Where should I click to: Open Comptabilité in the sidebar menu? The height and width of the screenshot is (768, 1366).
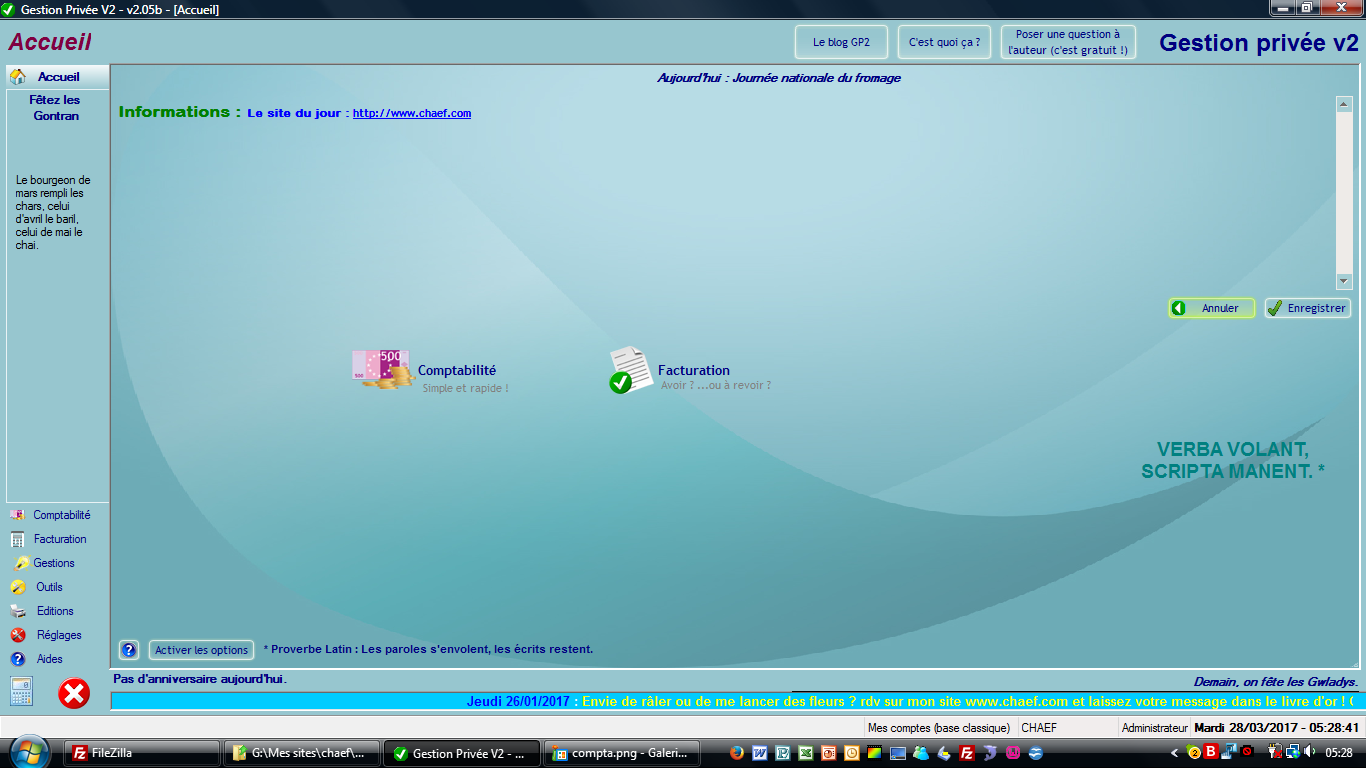(61, 515)
